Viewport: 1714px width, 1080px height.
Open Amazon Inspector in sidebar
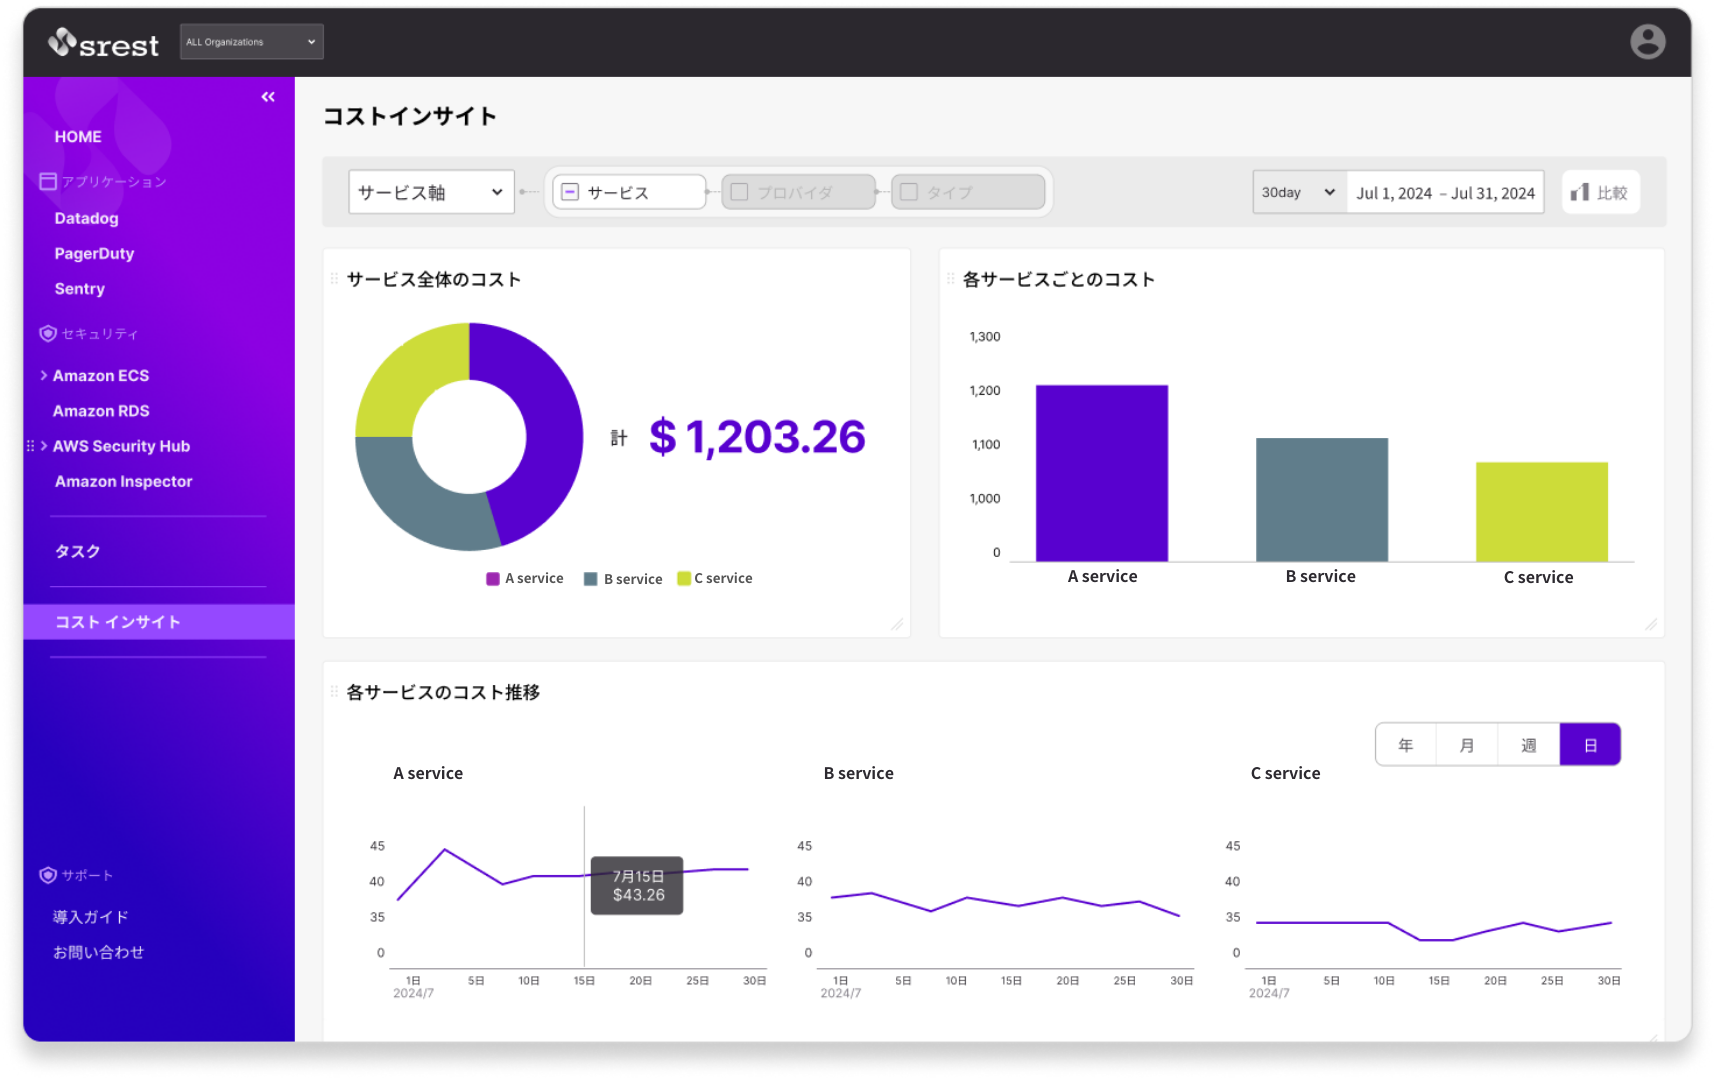pos(123,481)
